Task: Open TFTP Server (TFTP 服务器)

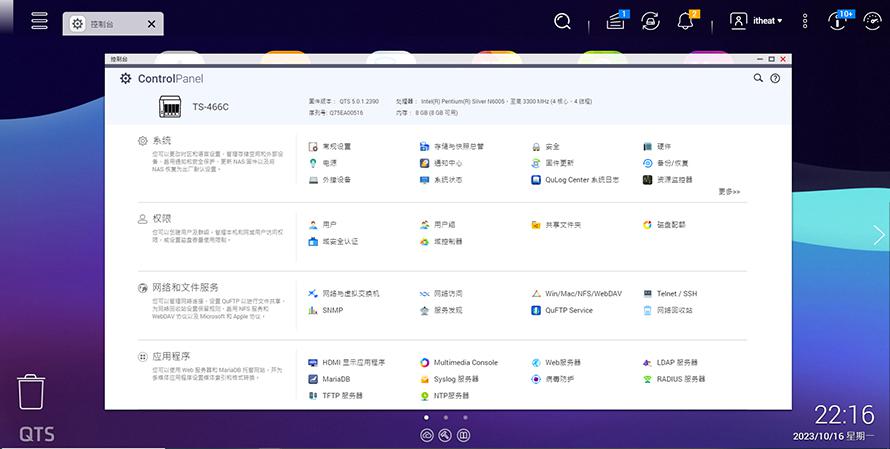Action: [x=335, y=395]
